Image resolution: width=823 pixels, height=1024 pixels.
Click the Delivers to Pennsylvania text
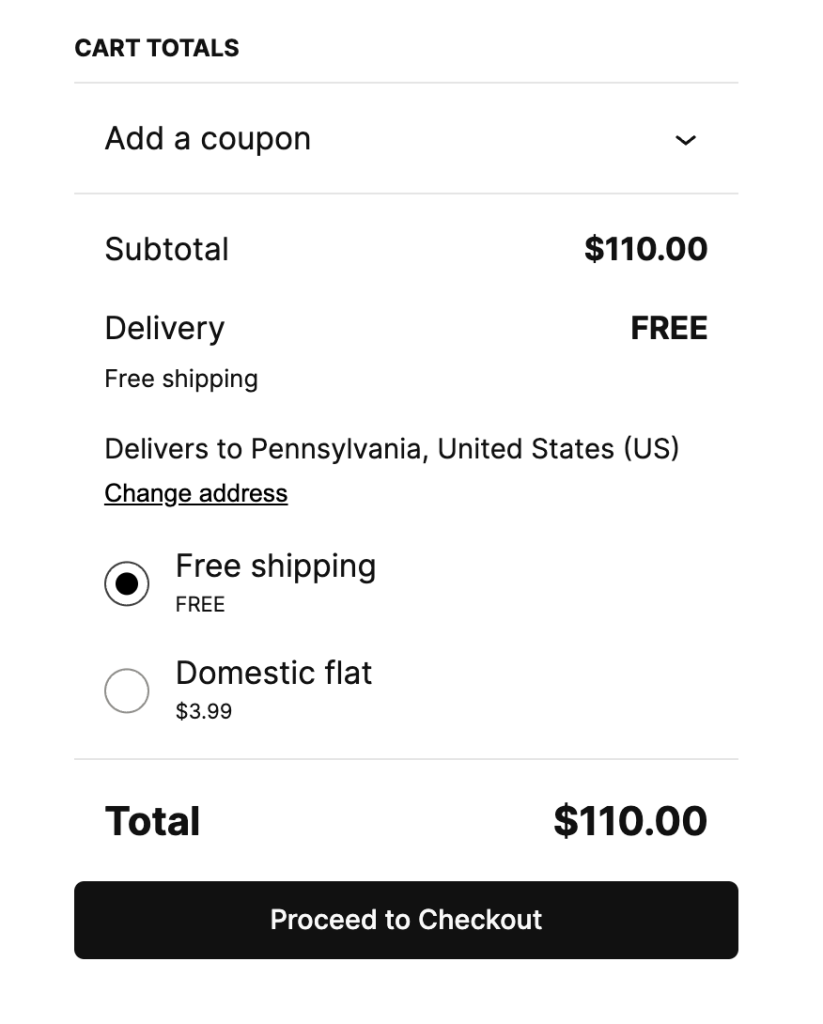click(389, 449)
